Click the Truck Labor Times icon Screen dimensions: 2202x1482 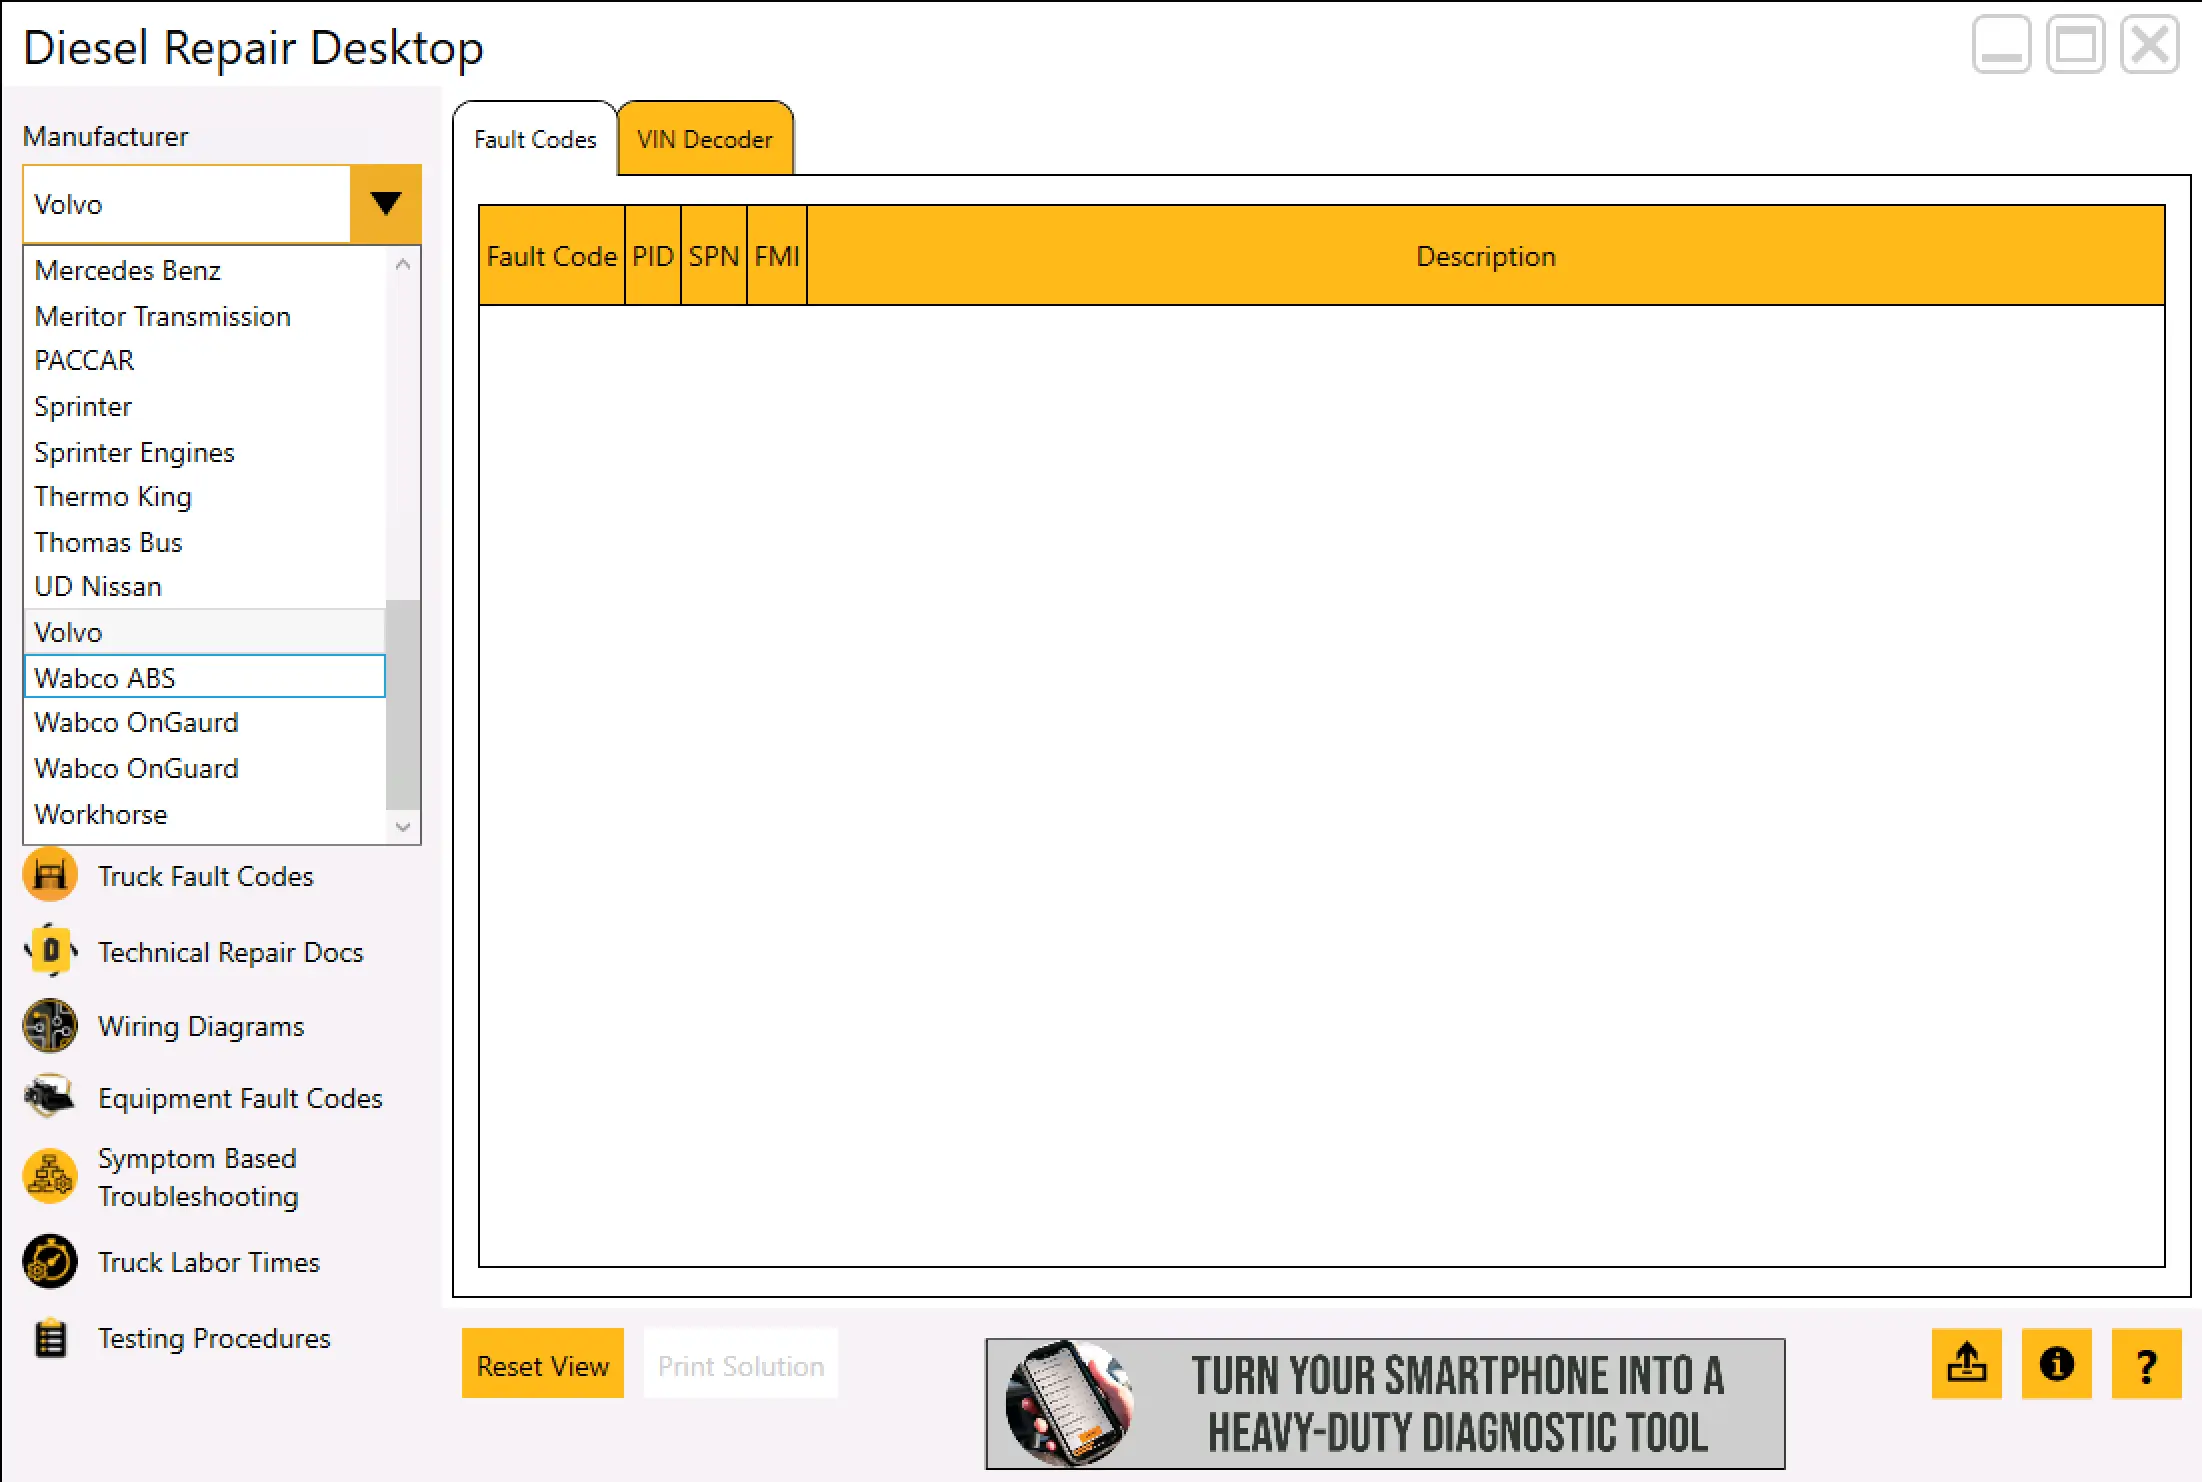click(x=50, y=1262)
